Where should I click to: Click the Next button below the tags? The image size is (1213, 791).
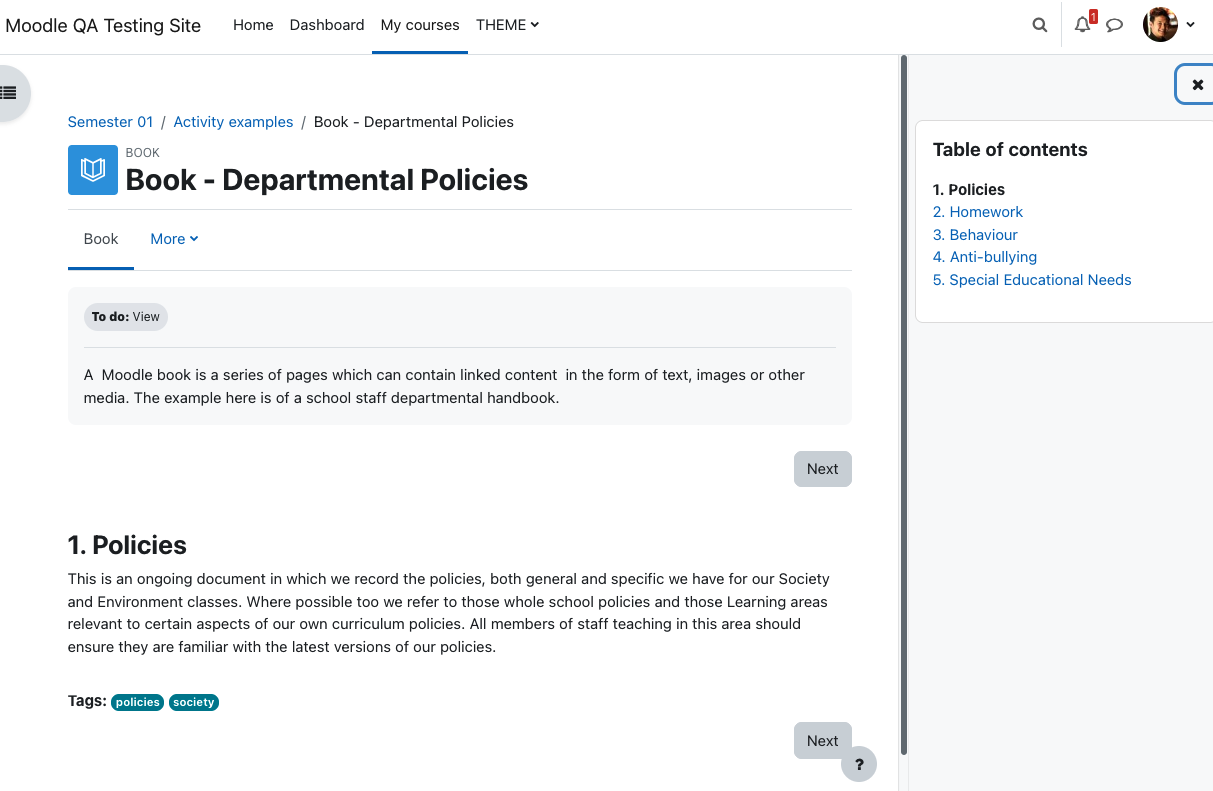coord(823,741)
